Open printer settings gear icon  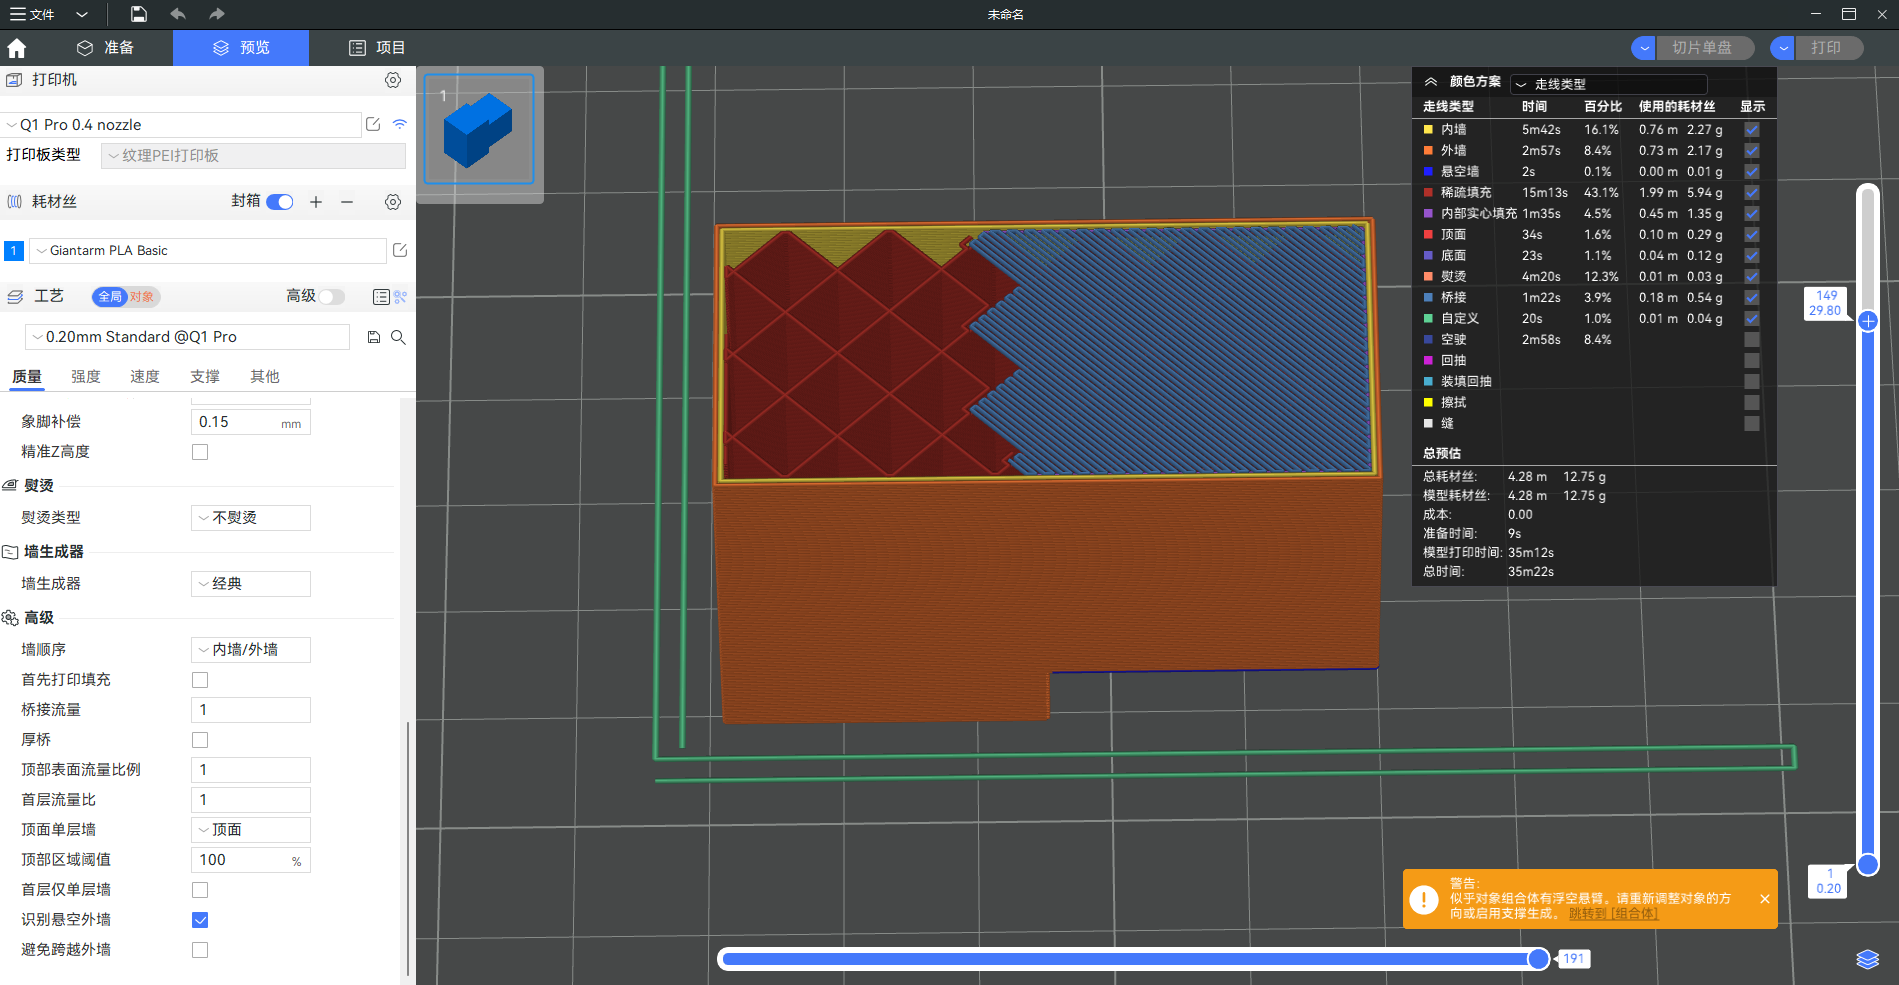pos(393,80)
